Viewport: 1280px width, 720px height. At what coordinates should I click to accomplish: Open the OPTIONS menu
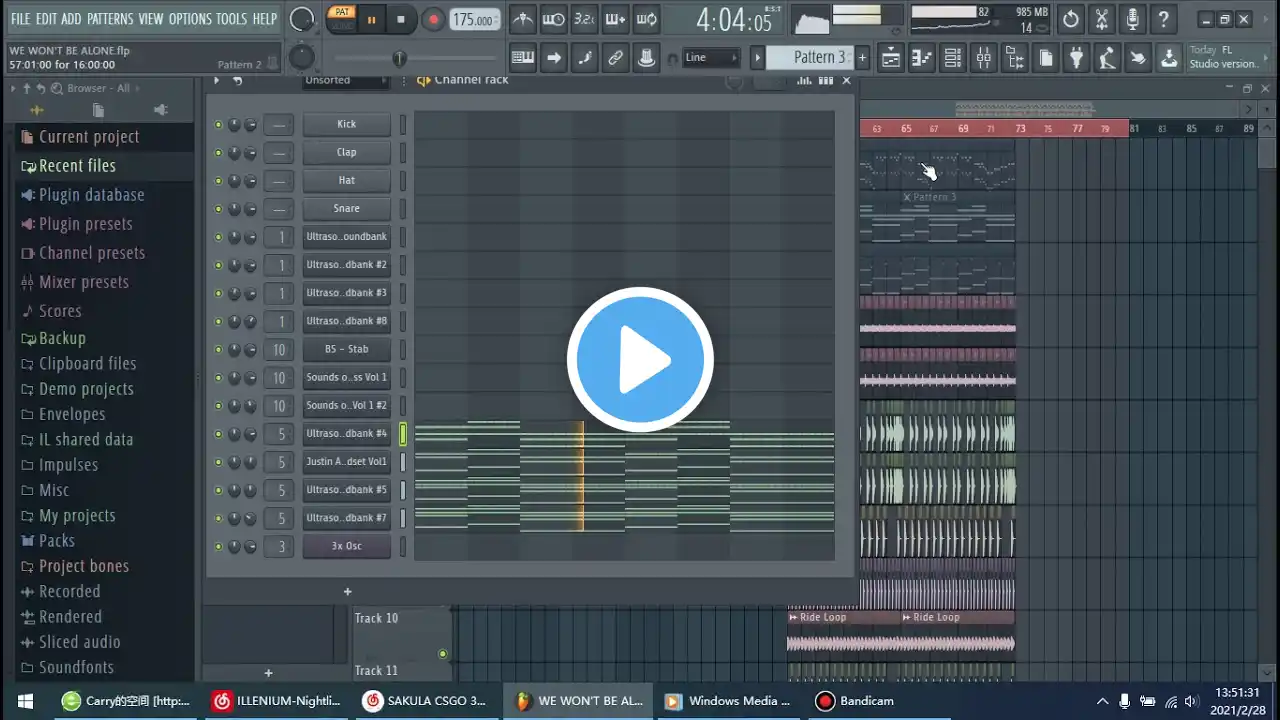point(190,19)
